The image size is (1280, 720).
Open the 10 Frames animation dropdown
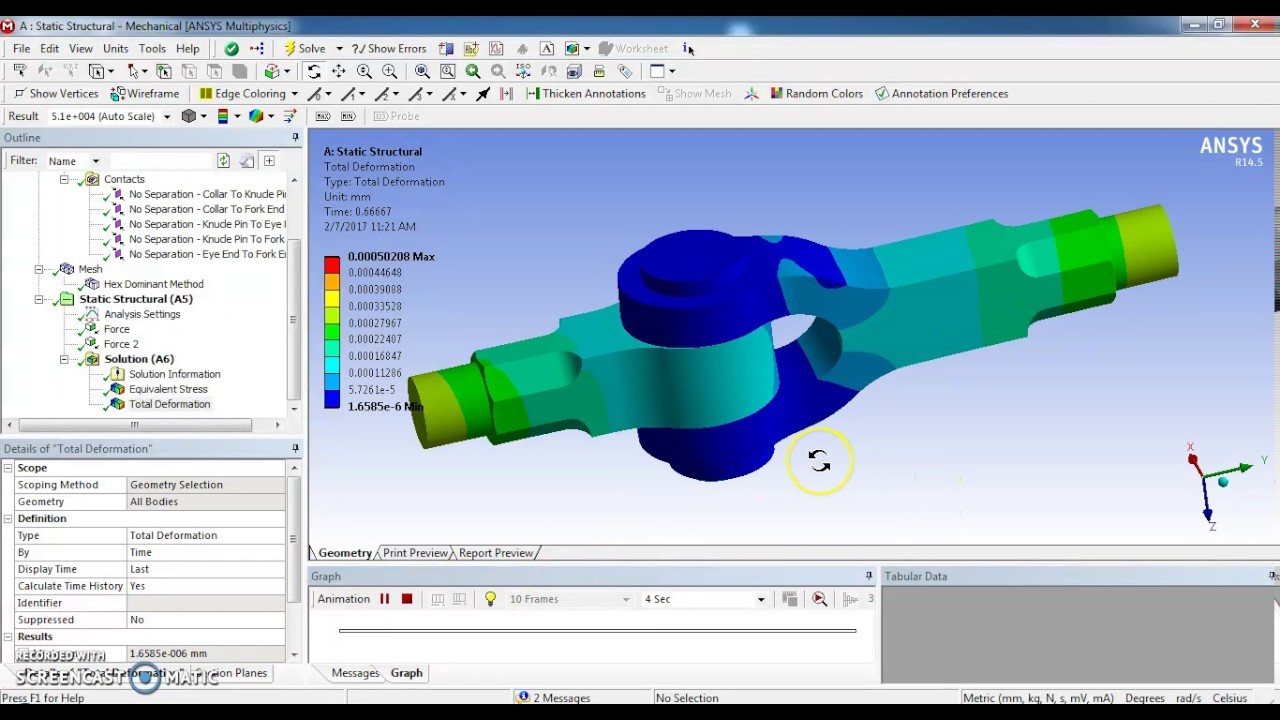(x=625, y=598)
